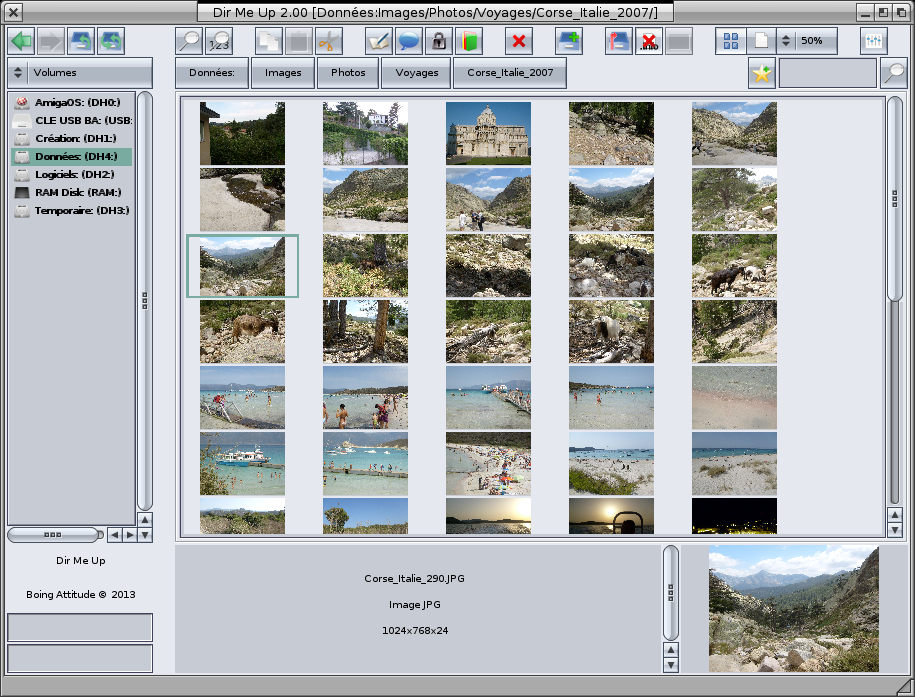This screenshot has width=915, height=697.
Task: Open settings with the sliders icon
Action: [x=874, y=41]
